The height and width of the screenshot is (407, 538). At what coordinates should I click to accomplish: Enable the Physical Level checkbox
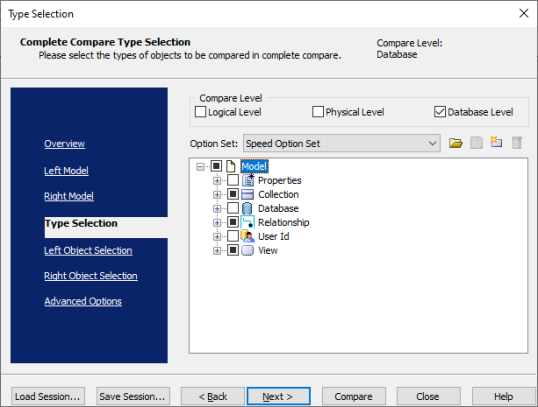(x=318, y=112)
